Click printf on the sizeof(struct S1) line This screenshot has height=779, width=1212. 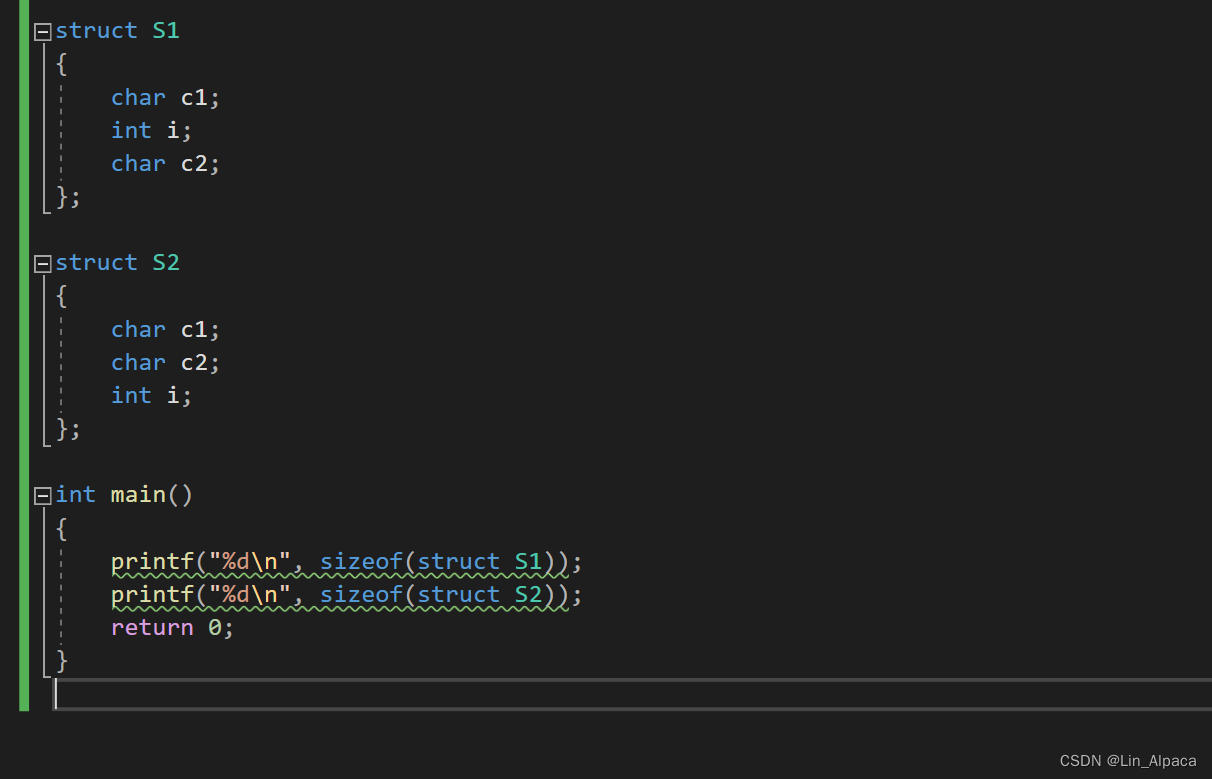coord(152,562)
